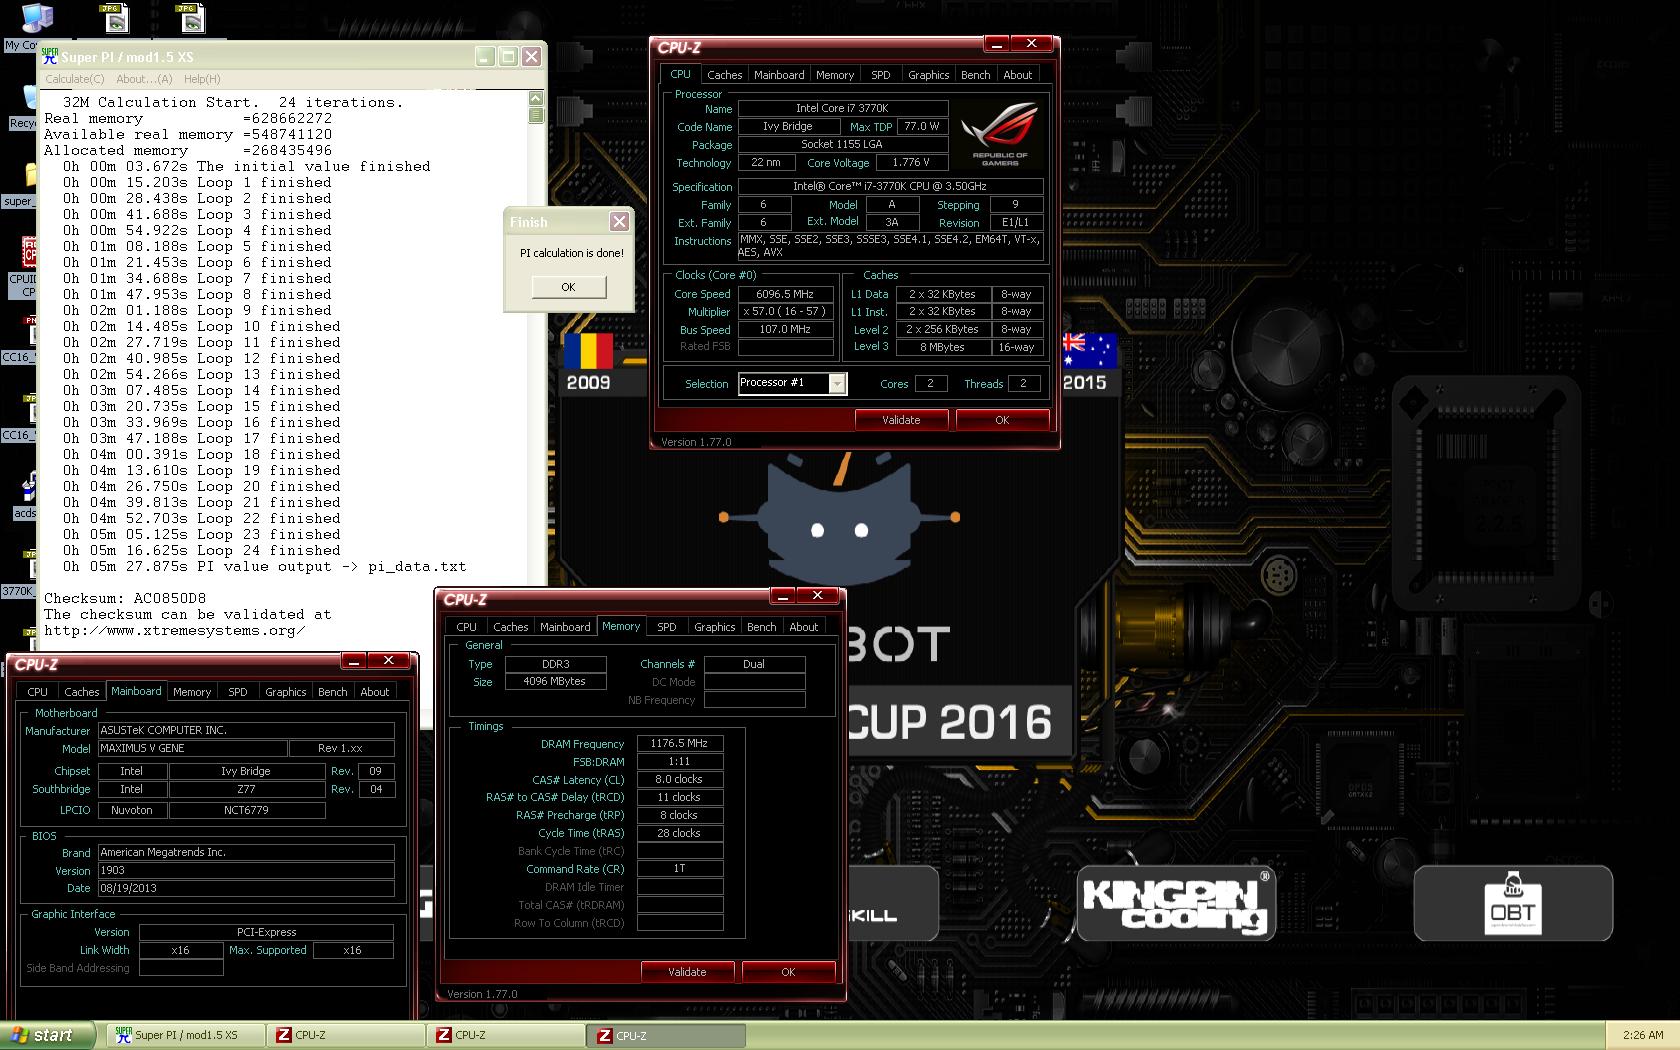
Task: Open Bench tab in CPU-Z mainboard window
Action: point(332,692)
